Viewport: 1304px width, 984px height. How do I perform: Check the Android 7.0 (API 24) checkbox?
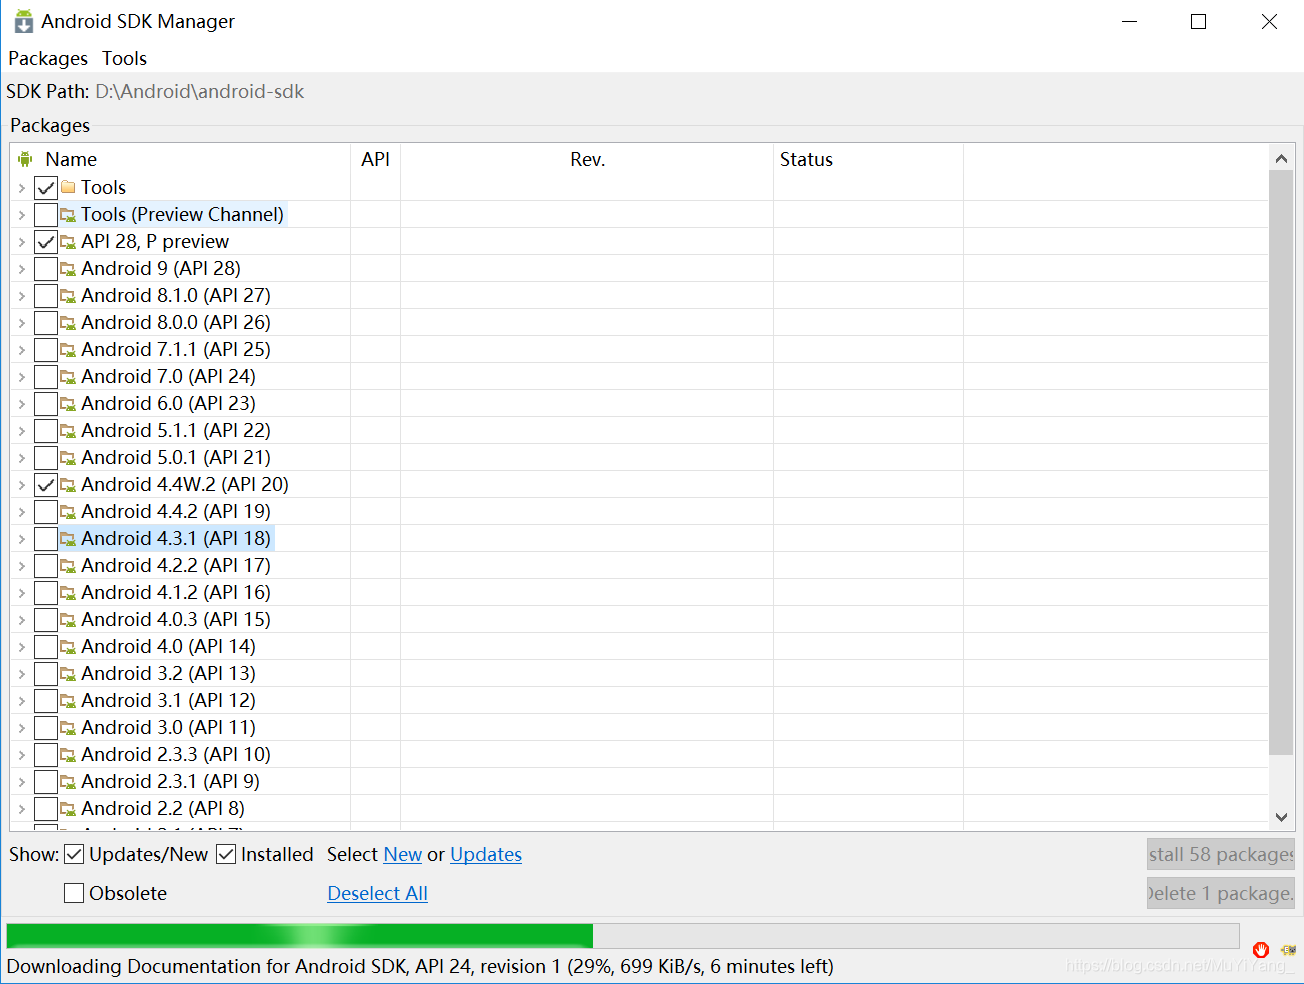coord(45,376)
